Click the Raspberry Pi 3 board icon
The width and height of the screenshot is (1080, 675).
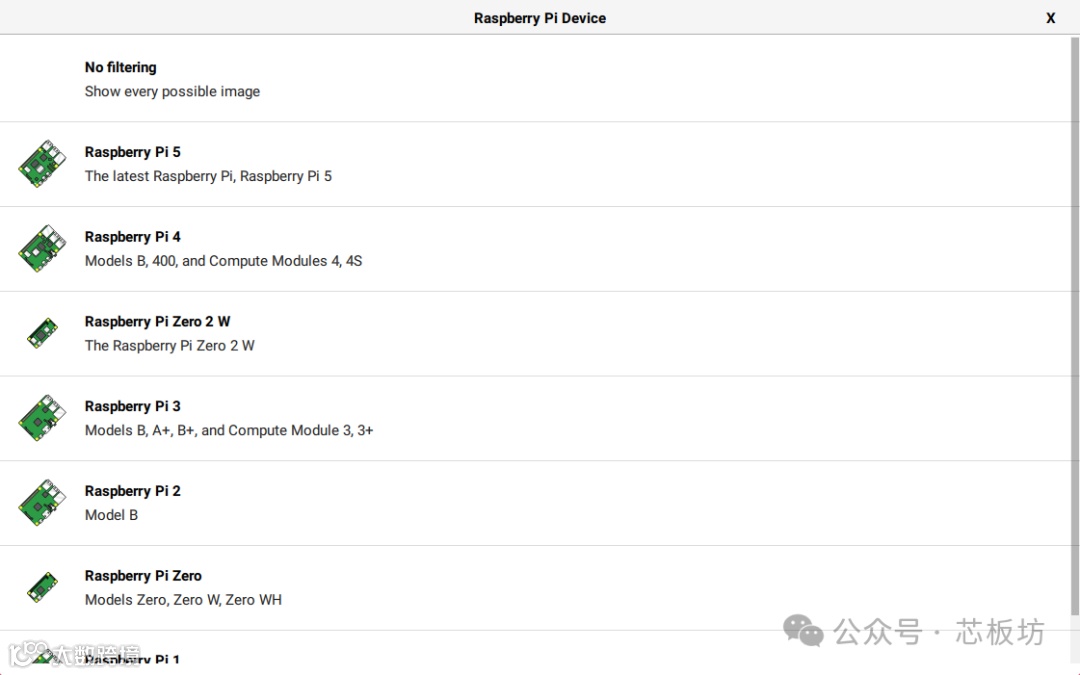tap(42, 418)
